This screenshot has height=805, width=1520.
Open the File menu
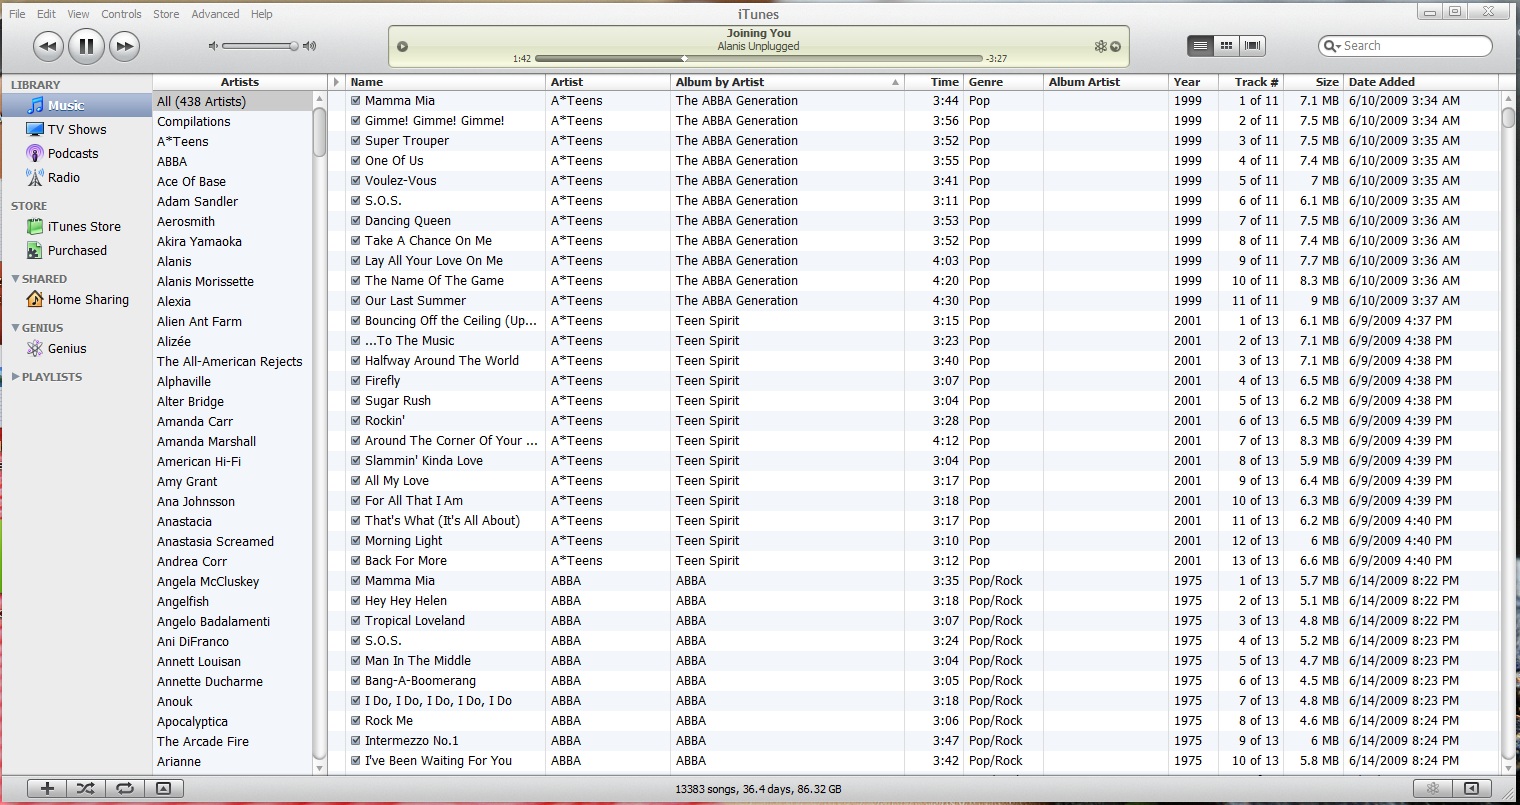[x=17, y=14]
